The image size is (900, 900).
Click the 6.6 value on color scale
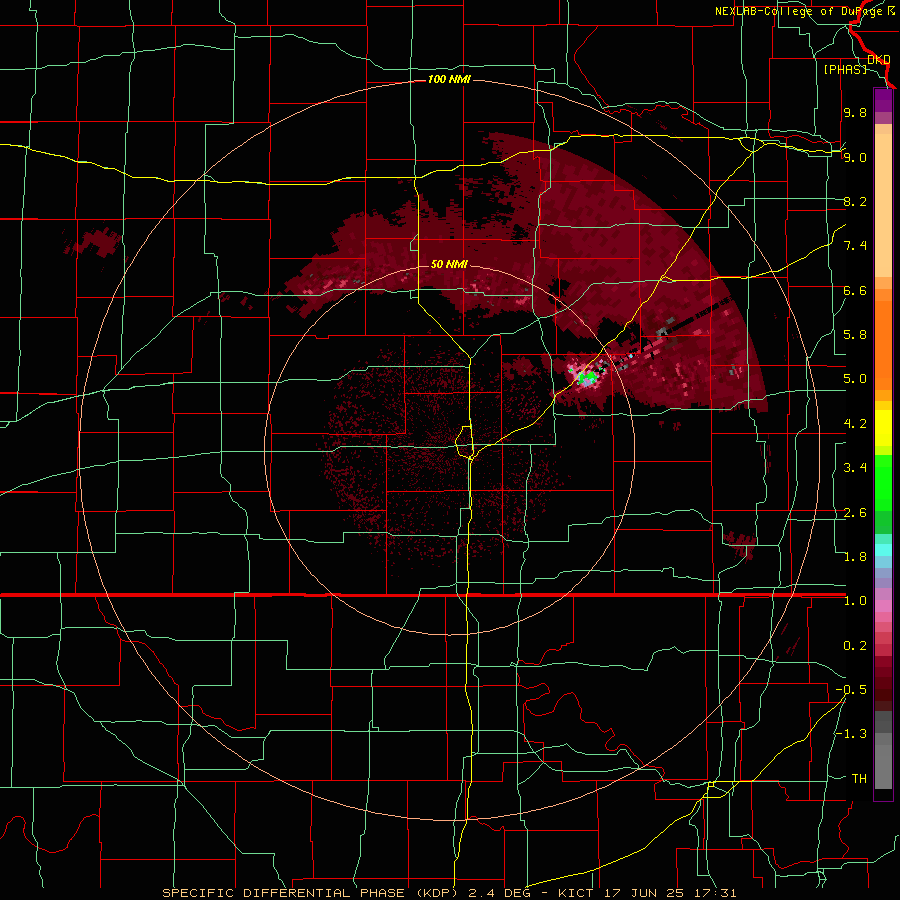point(855,290)
